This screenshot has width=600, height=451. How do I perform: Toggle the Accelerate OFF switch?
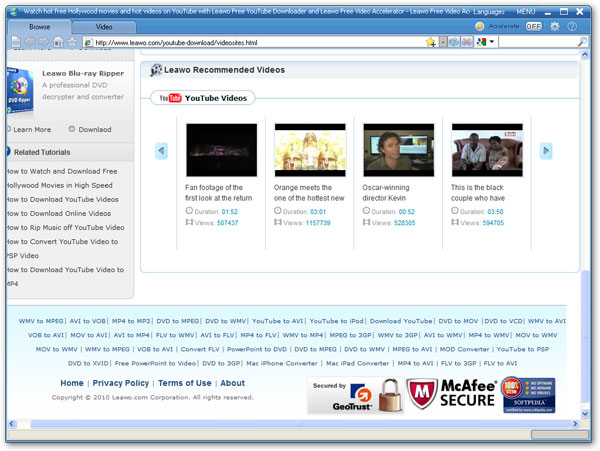point(533,26)
